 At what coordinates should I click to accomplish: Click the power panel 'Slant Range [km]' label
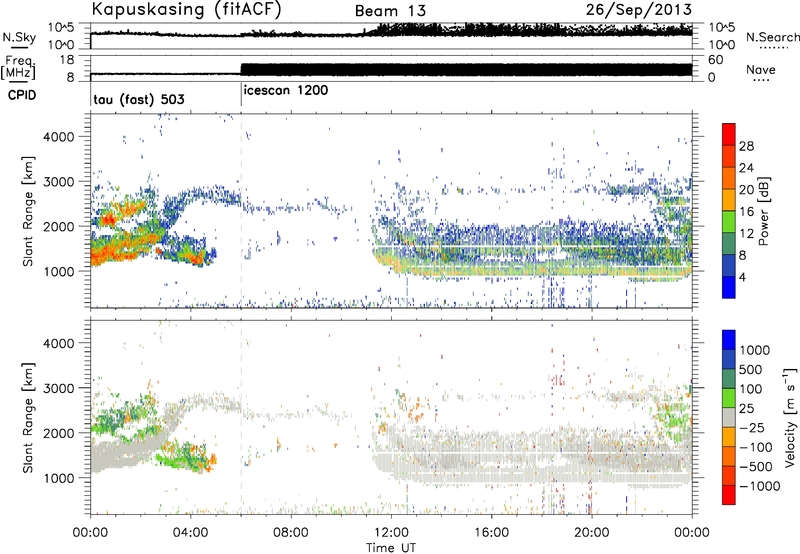pos(28,211)
